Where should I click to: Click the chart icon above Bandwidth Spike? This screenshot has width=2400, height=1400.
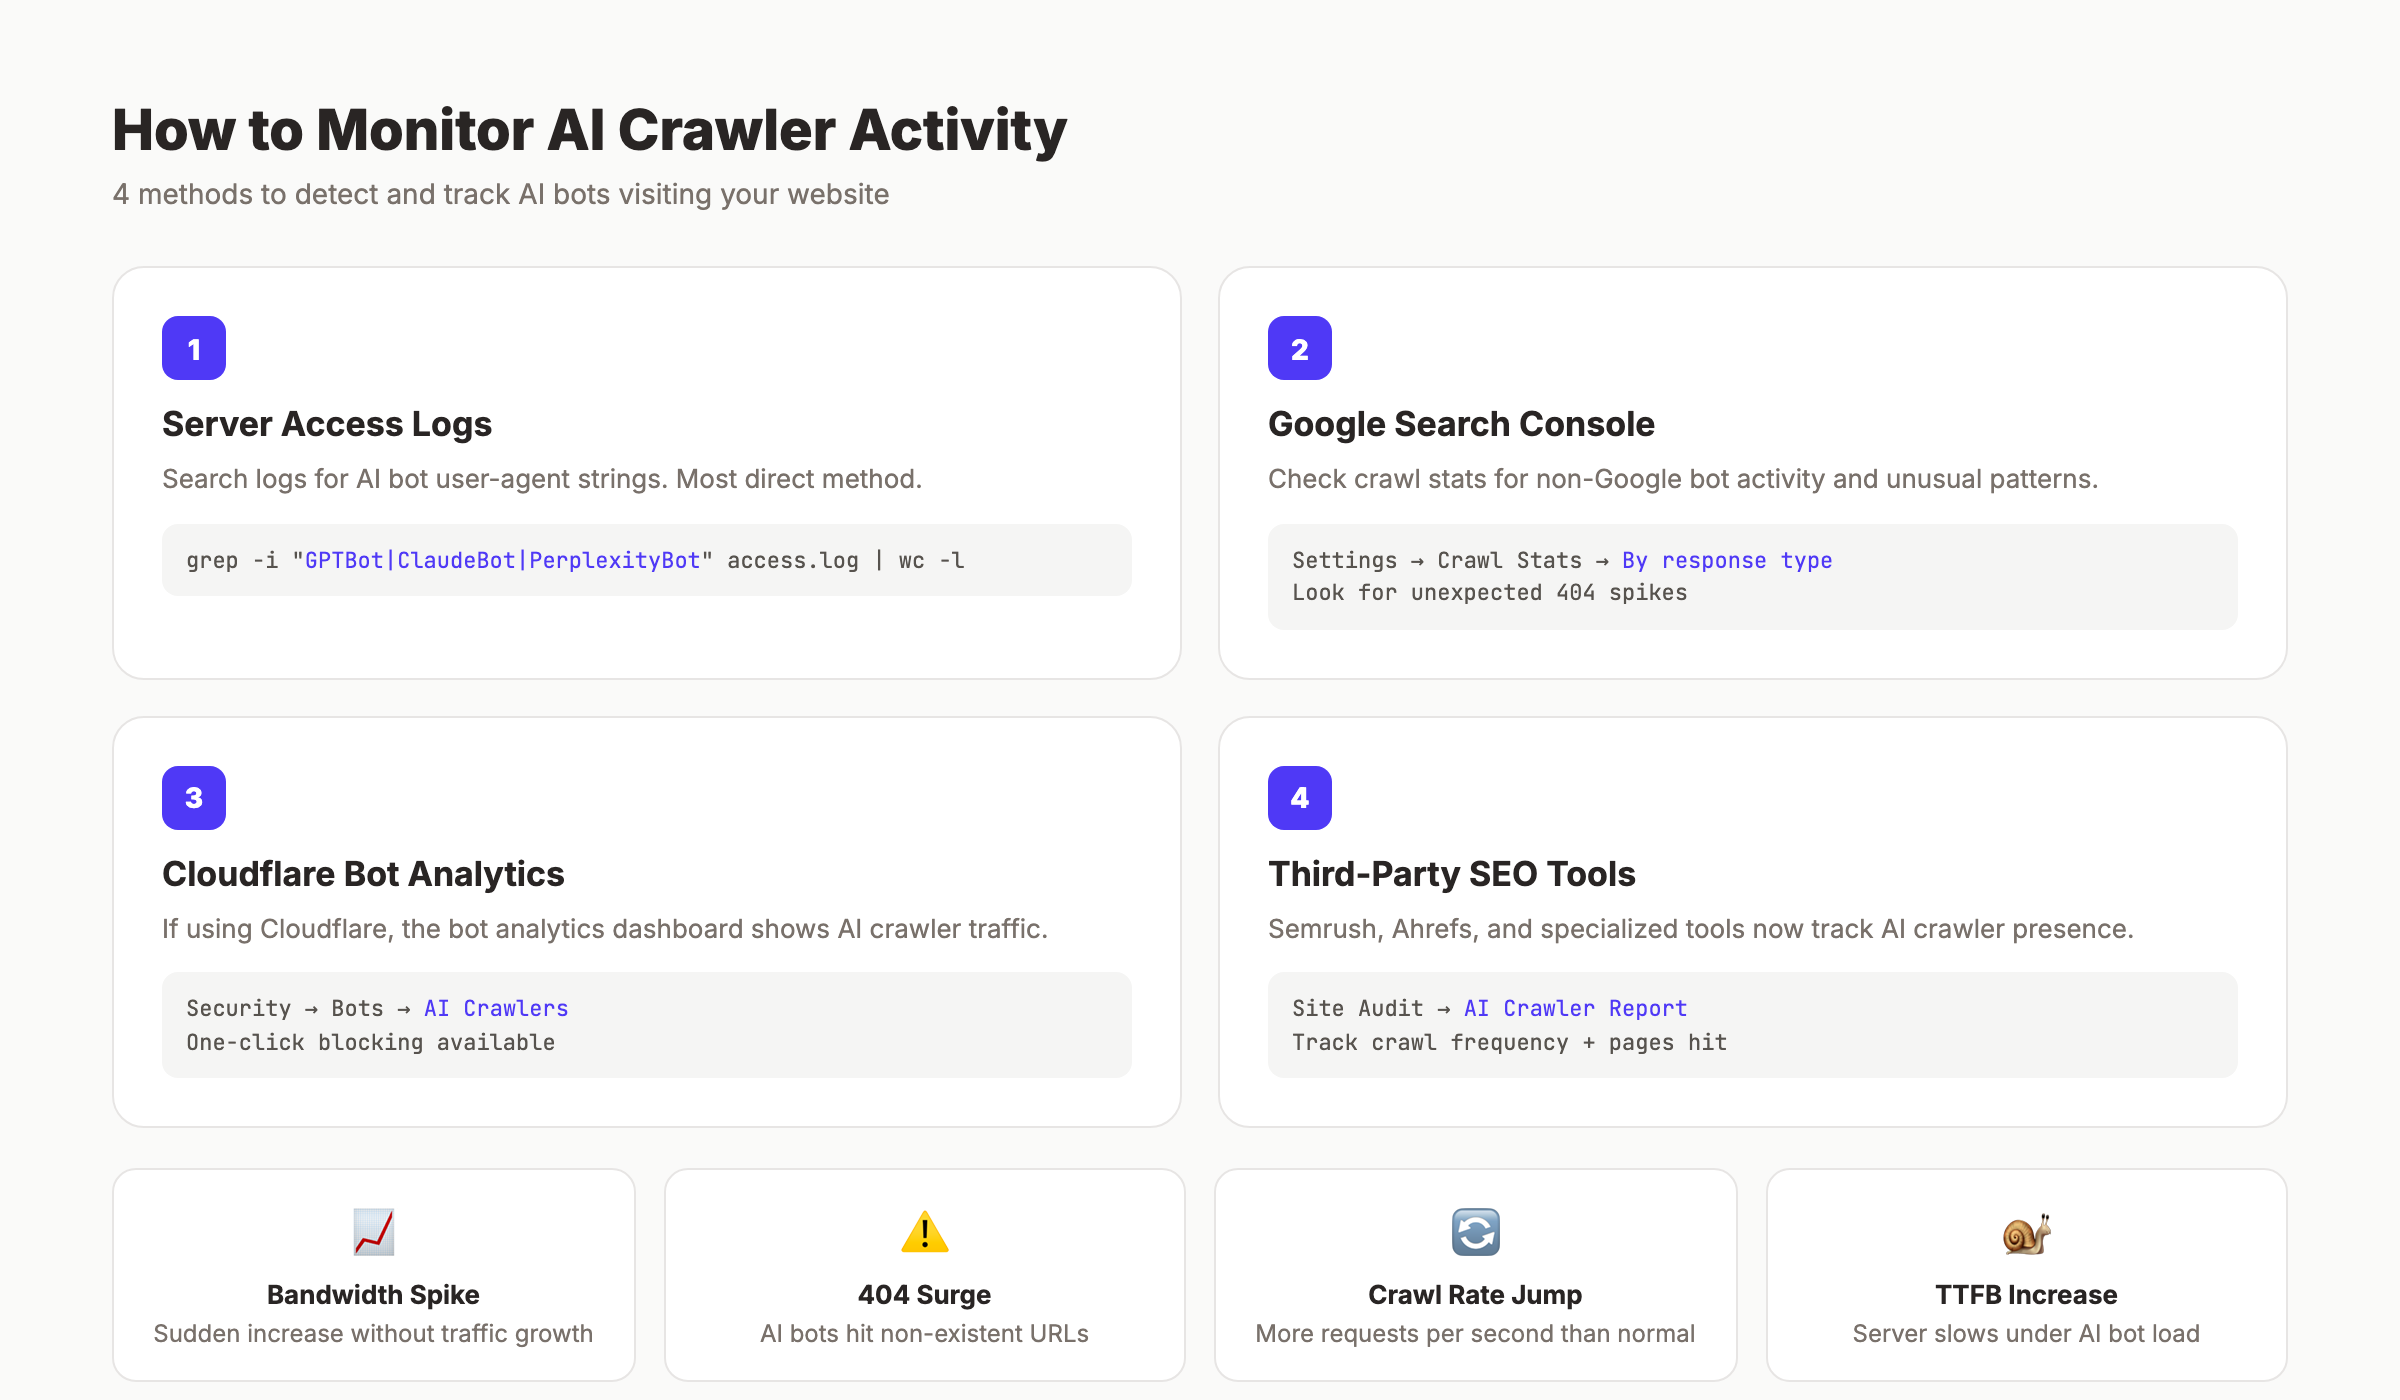click(x=374, y=1232)
